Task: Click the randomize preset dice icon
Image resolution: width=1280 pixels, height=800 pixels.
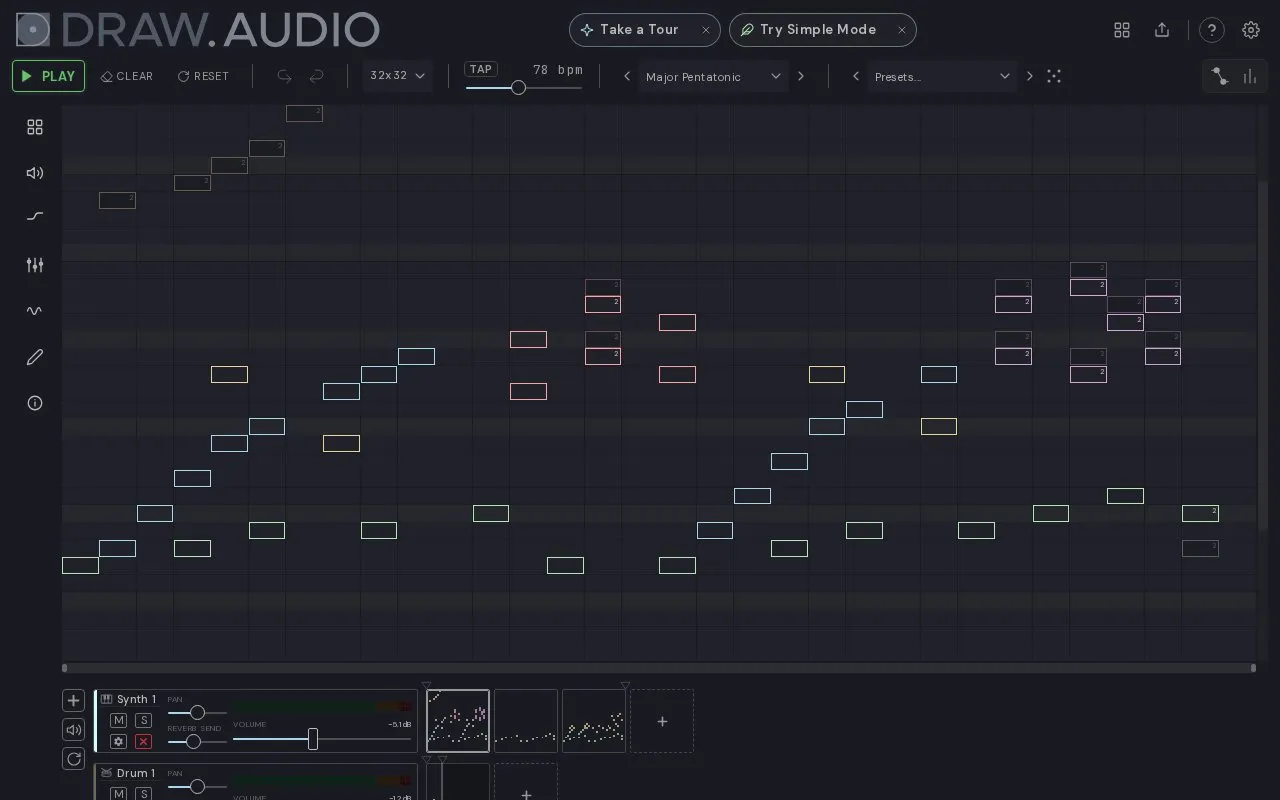Action: (1054, 76)
